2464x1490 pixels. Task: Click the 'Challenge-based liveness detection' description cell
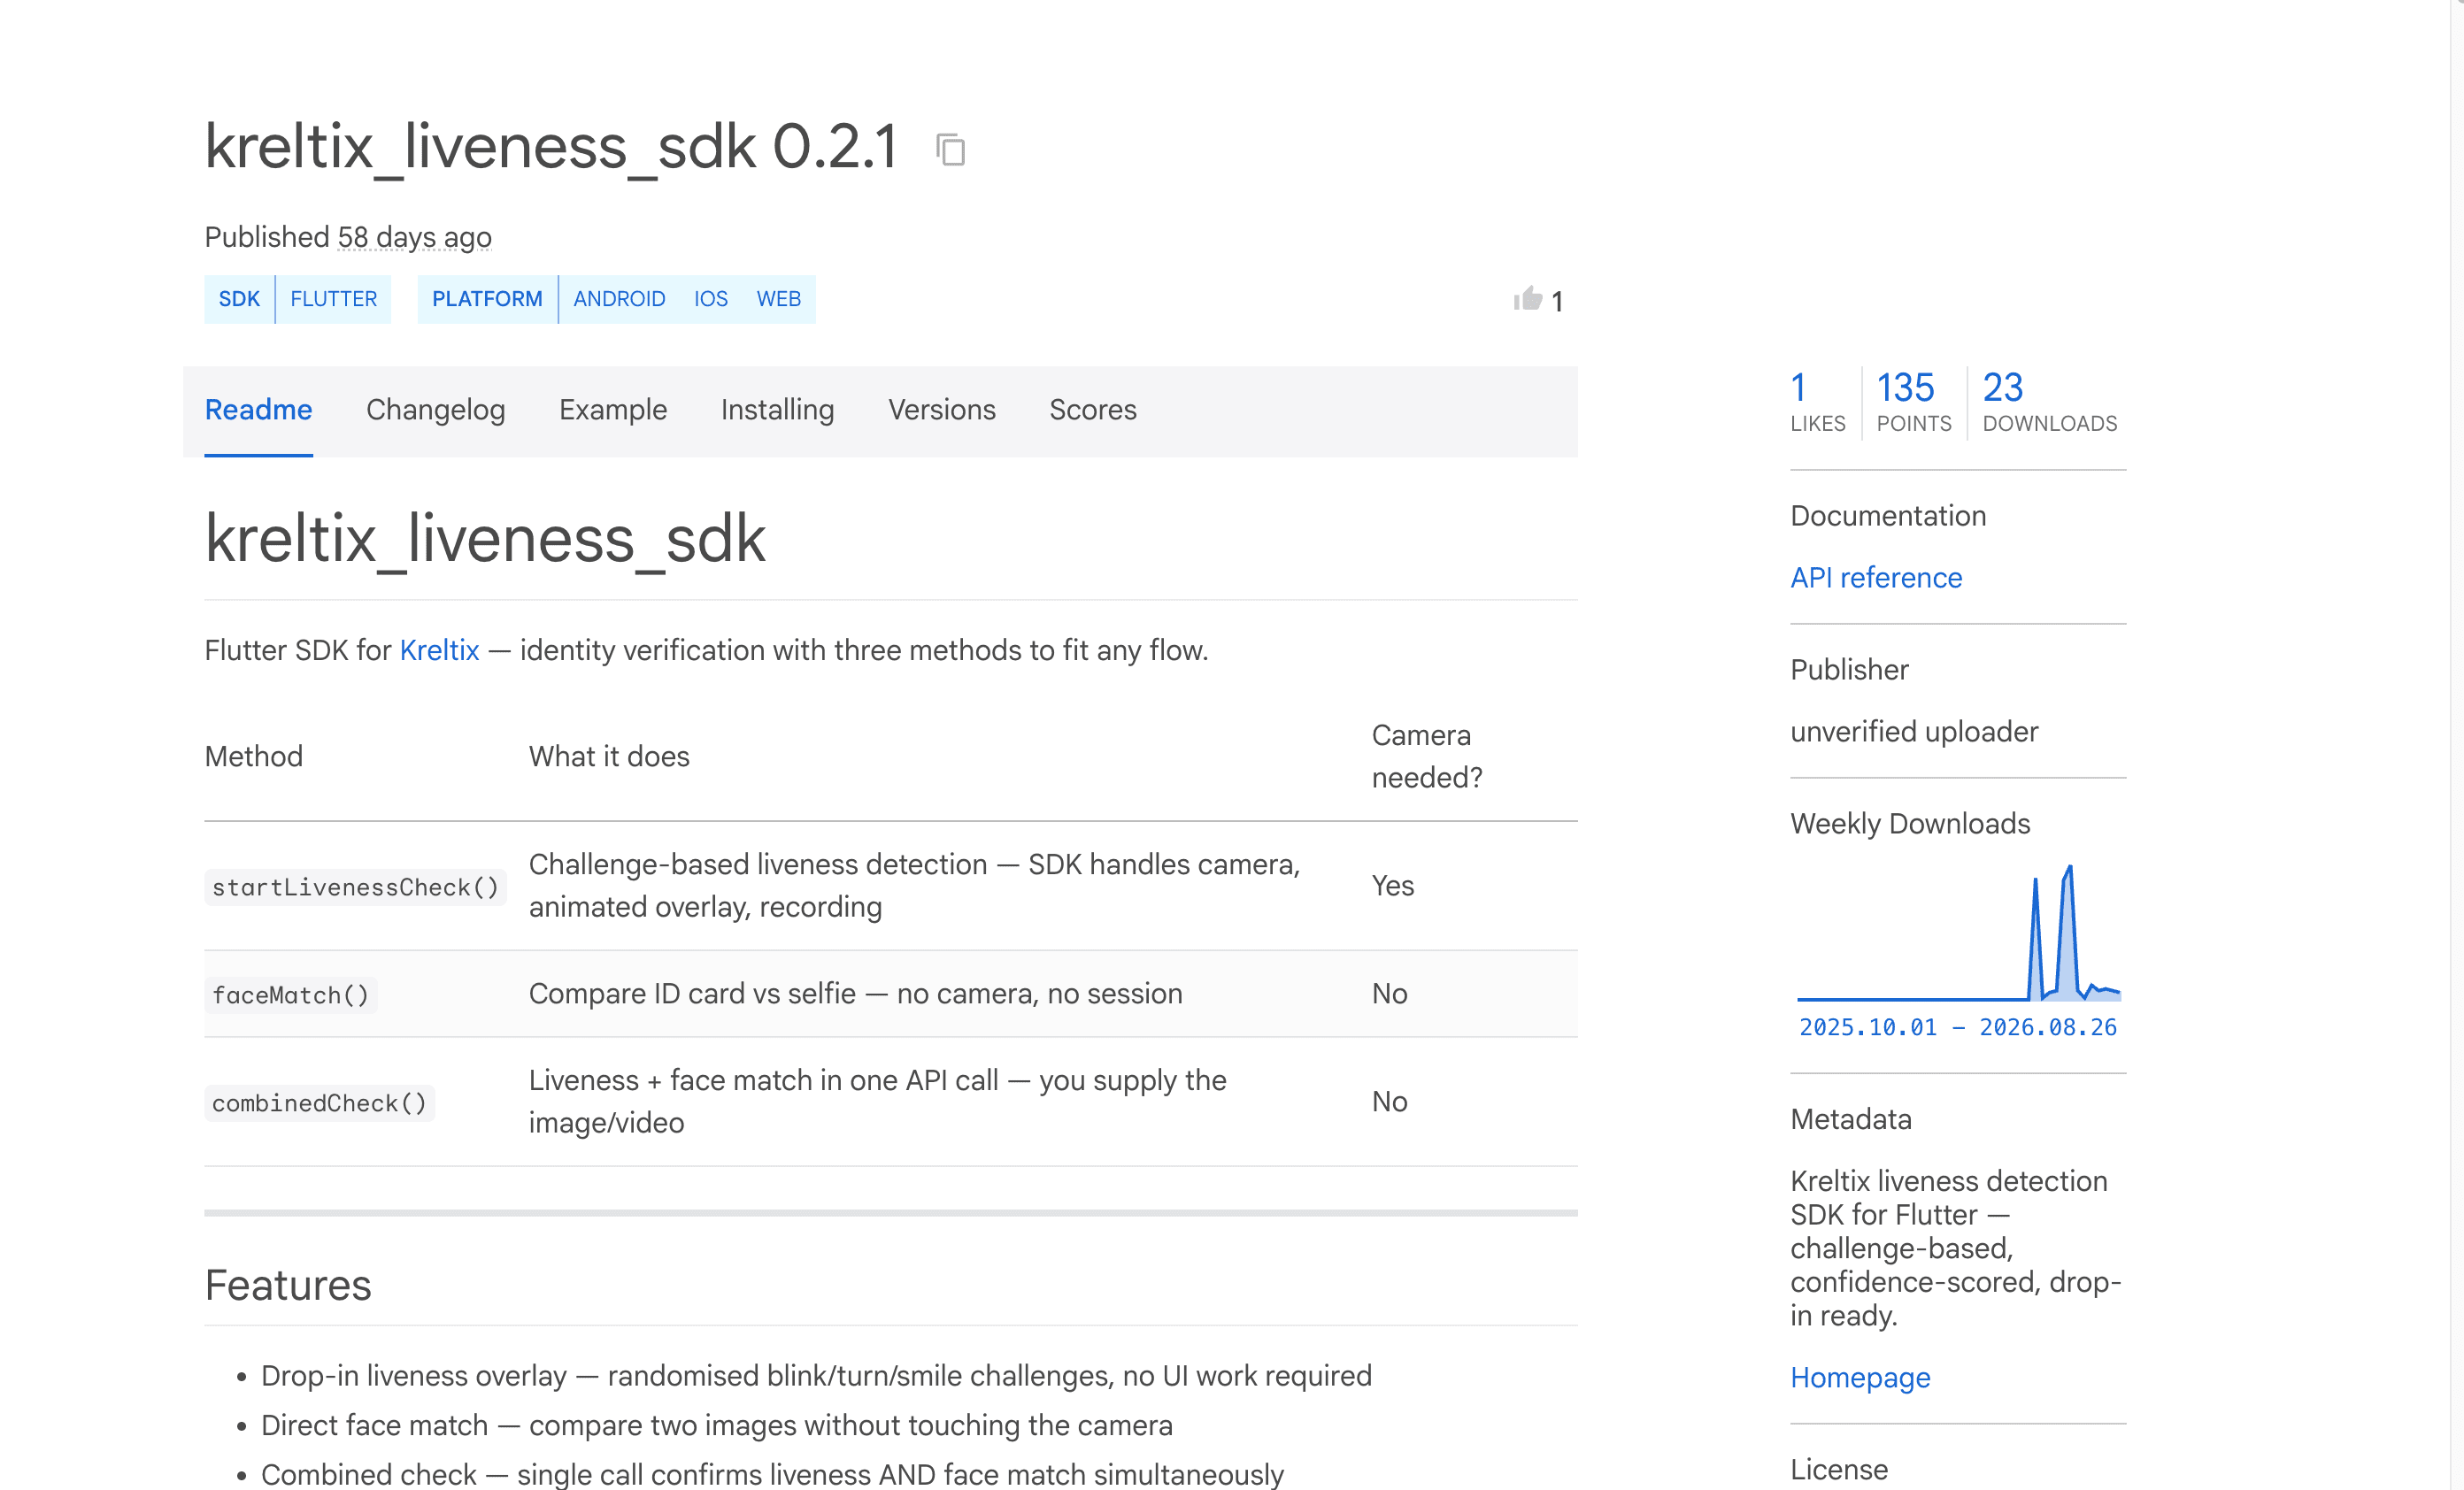tap(915, 886)
